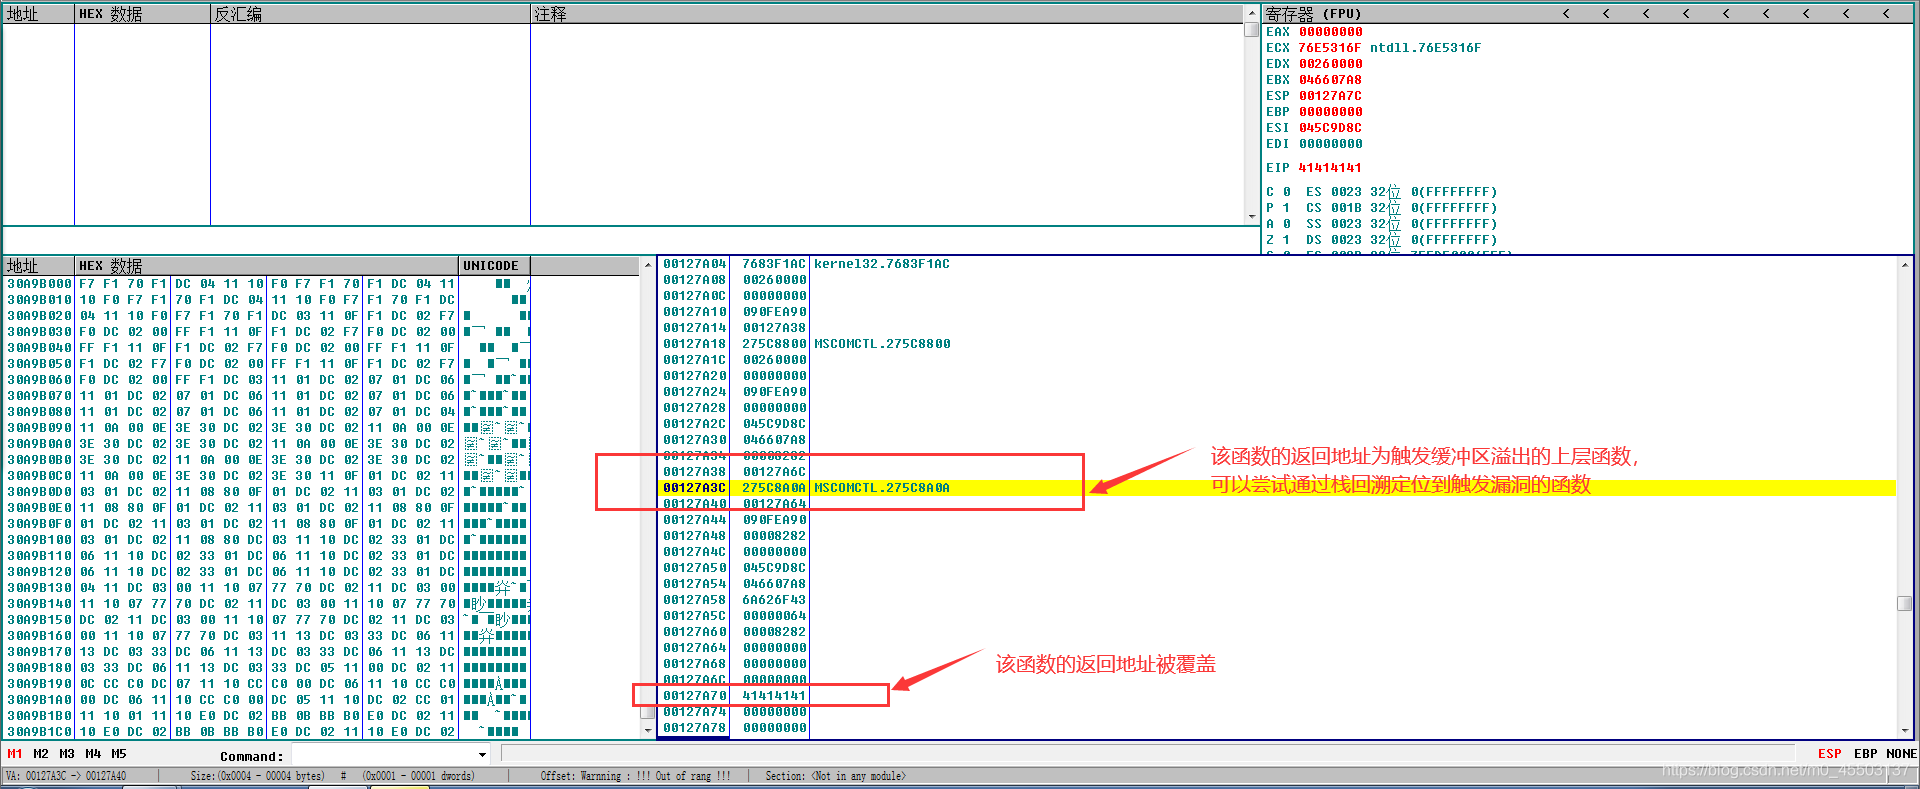Click the kernel32.7683F1AC stack comment
This screenshot has width=1920, height=789.
tap(882, 264)
